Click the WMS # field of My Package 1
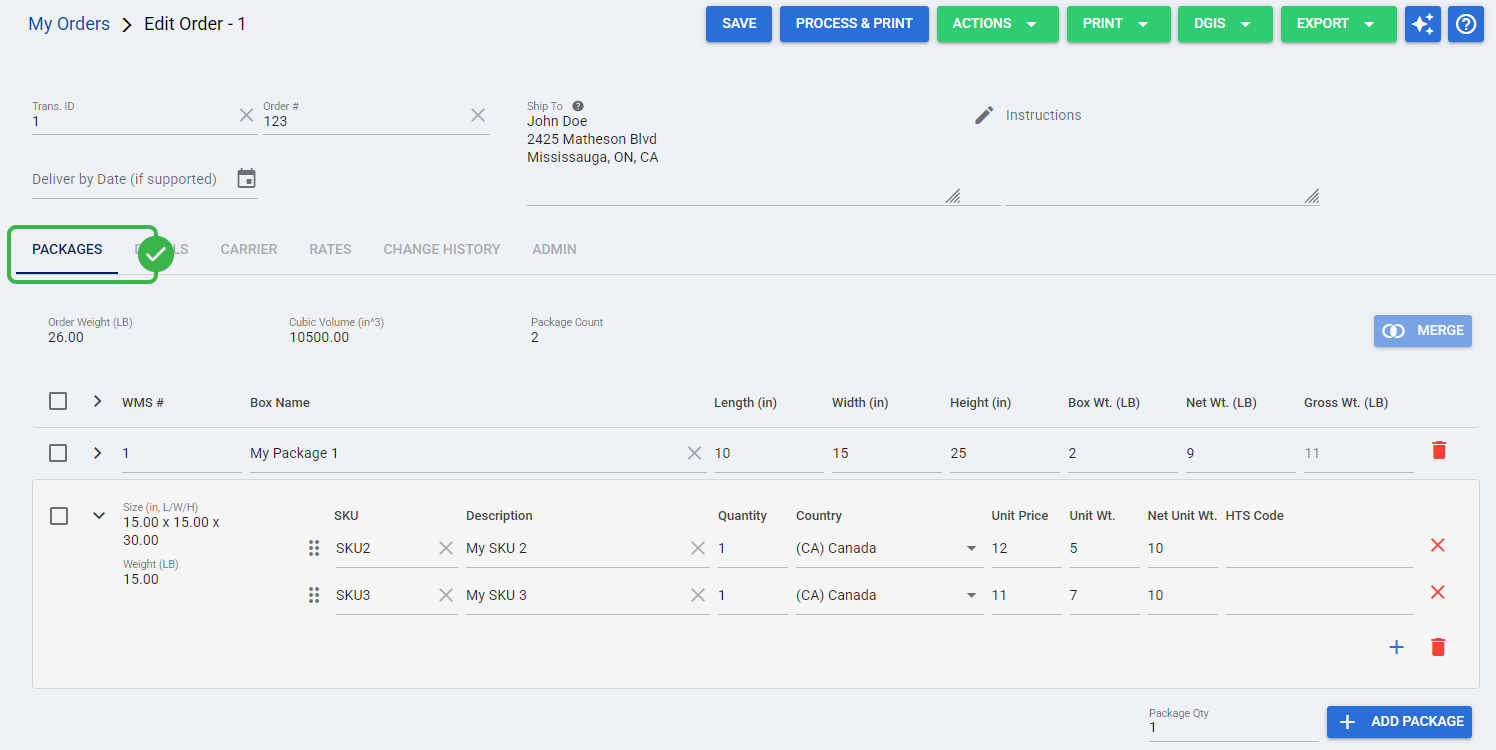 (181, 454)
